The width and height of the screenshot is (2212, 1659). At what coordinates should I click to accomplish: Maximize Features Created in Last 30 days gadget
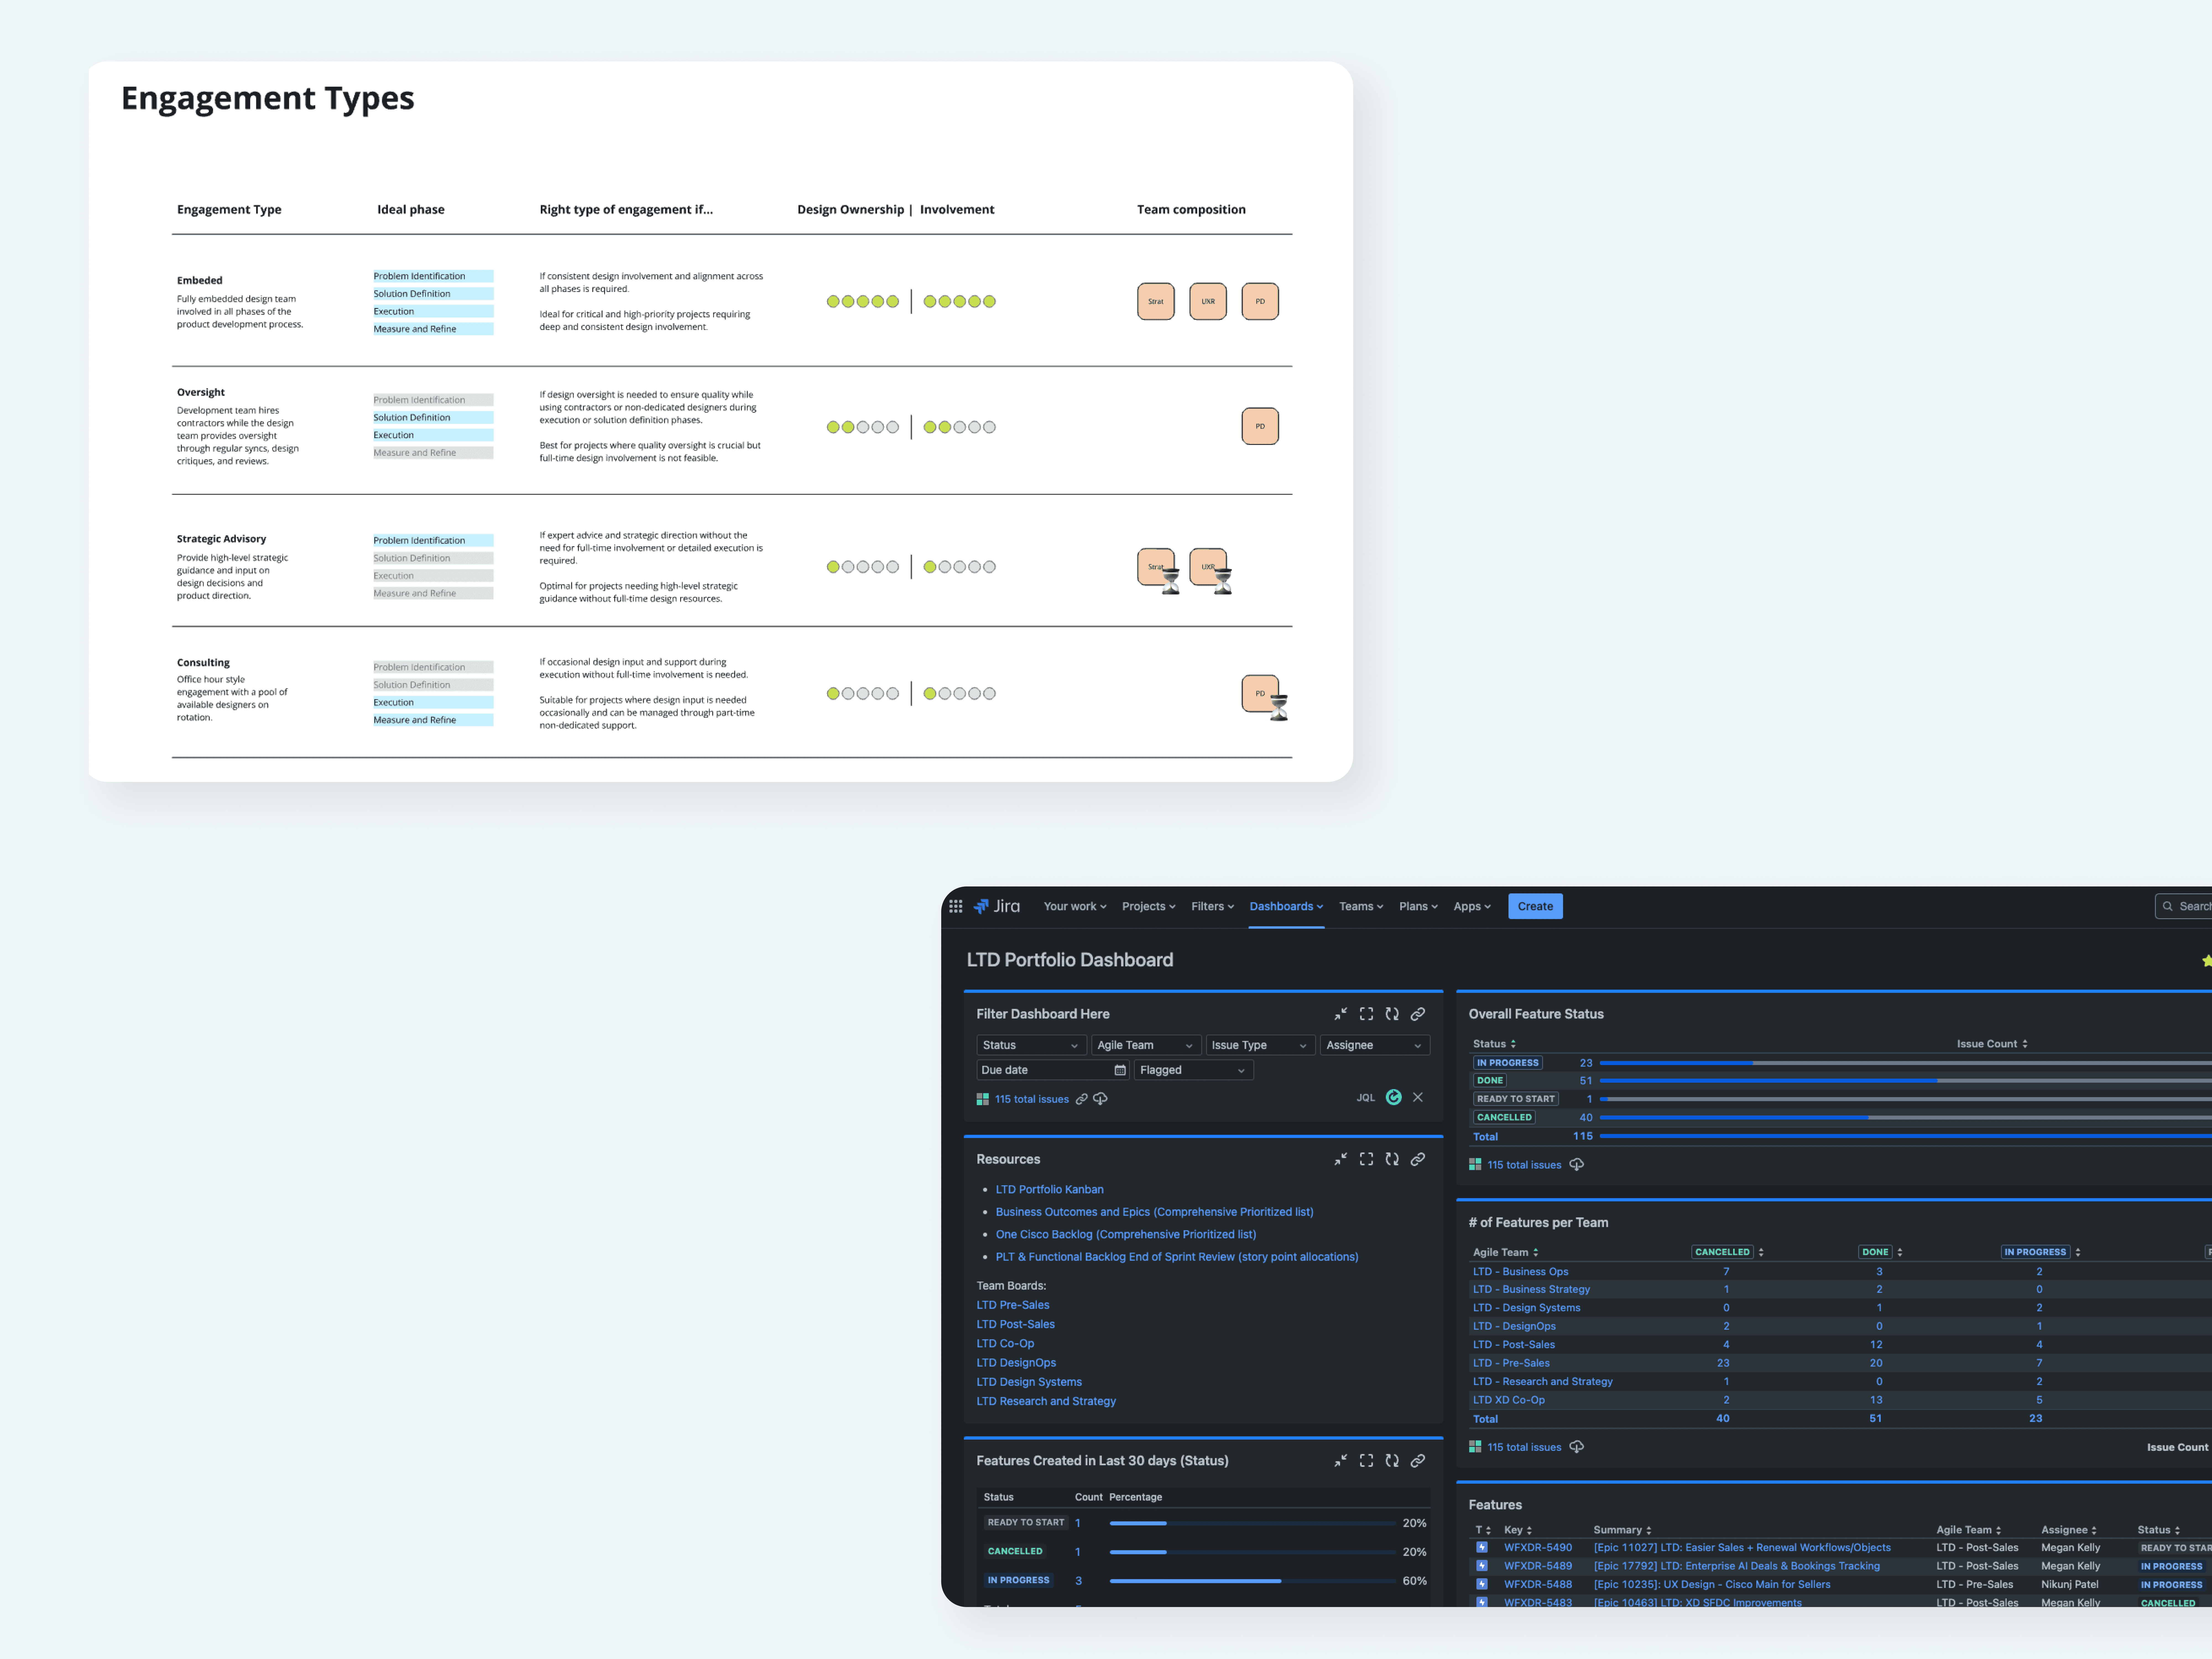(1366, 1461)
